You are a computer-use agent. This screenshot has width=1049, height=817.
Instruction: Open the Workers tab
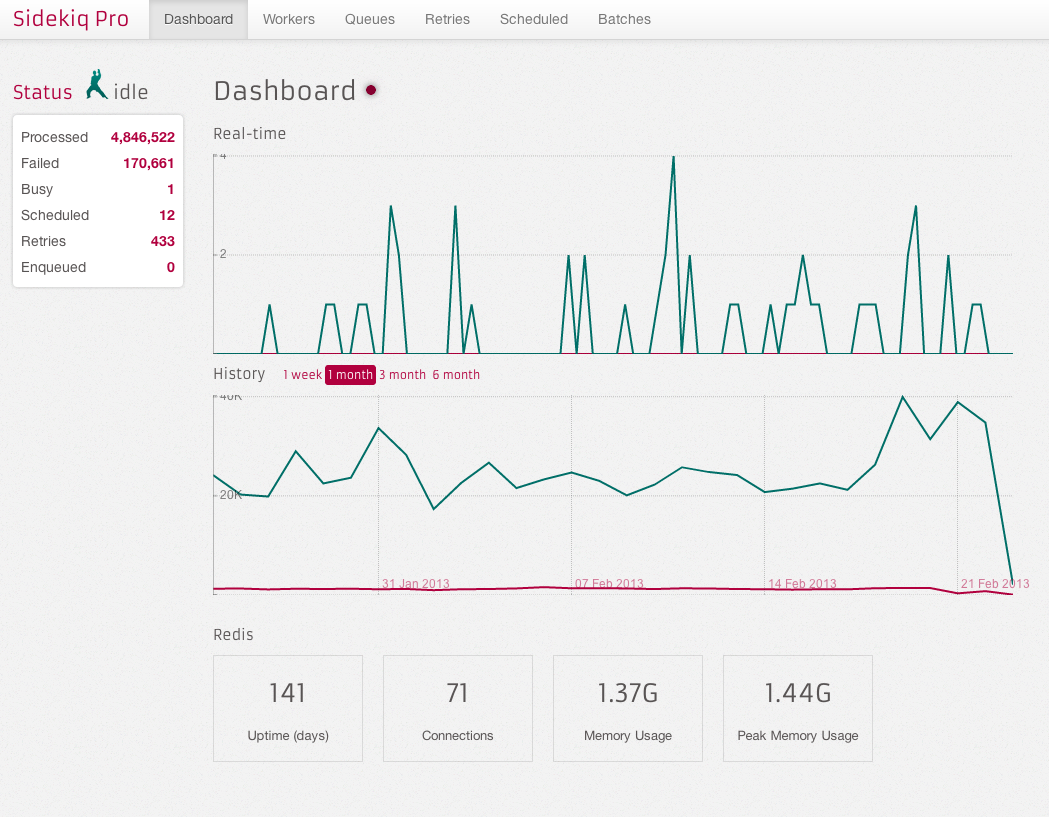288,19
